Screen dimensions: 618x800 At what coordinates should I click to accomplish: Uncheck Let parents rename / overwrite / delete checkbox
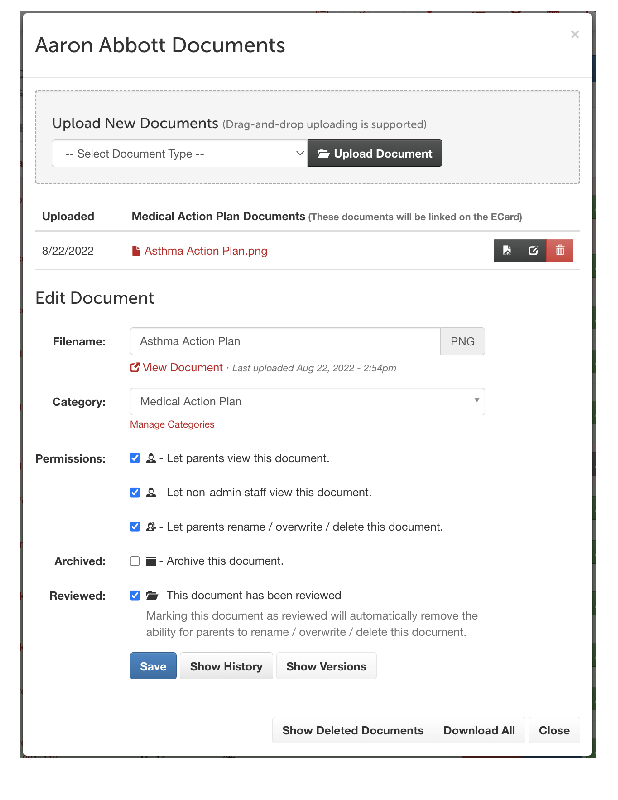pos(135,527)
